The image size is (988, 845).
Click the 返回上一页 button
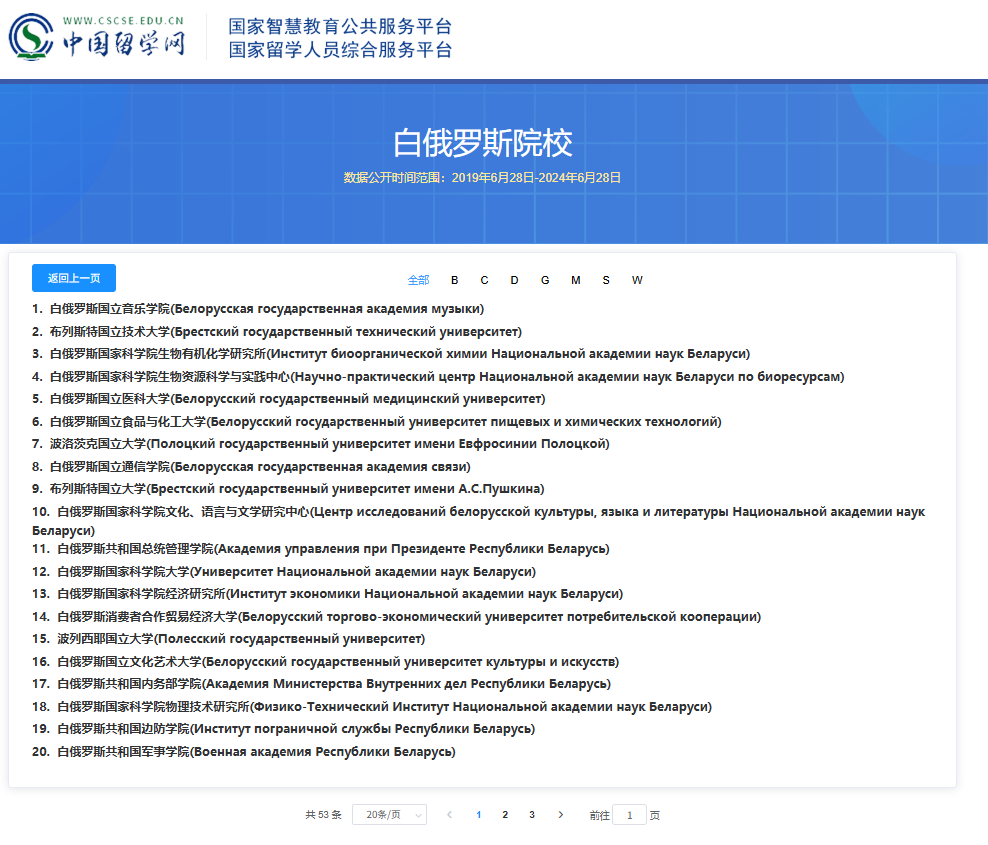(x=73, y=277)
